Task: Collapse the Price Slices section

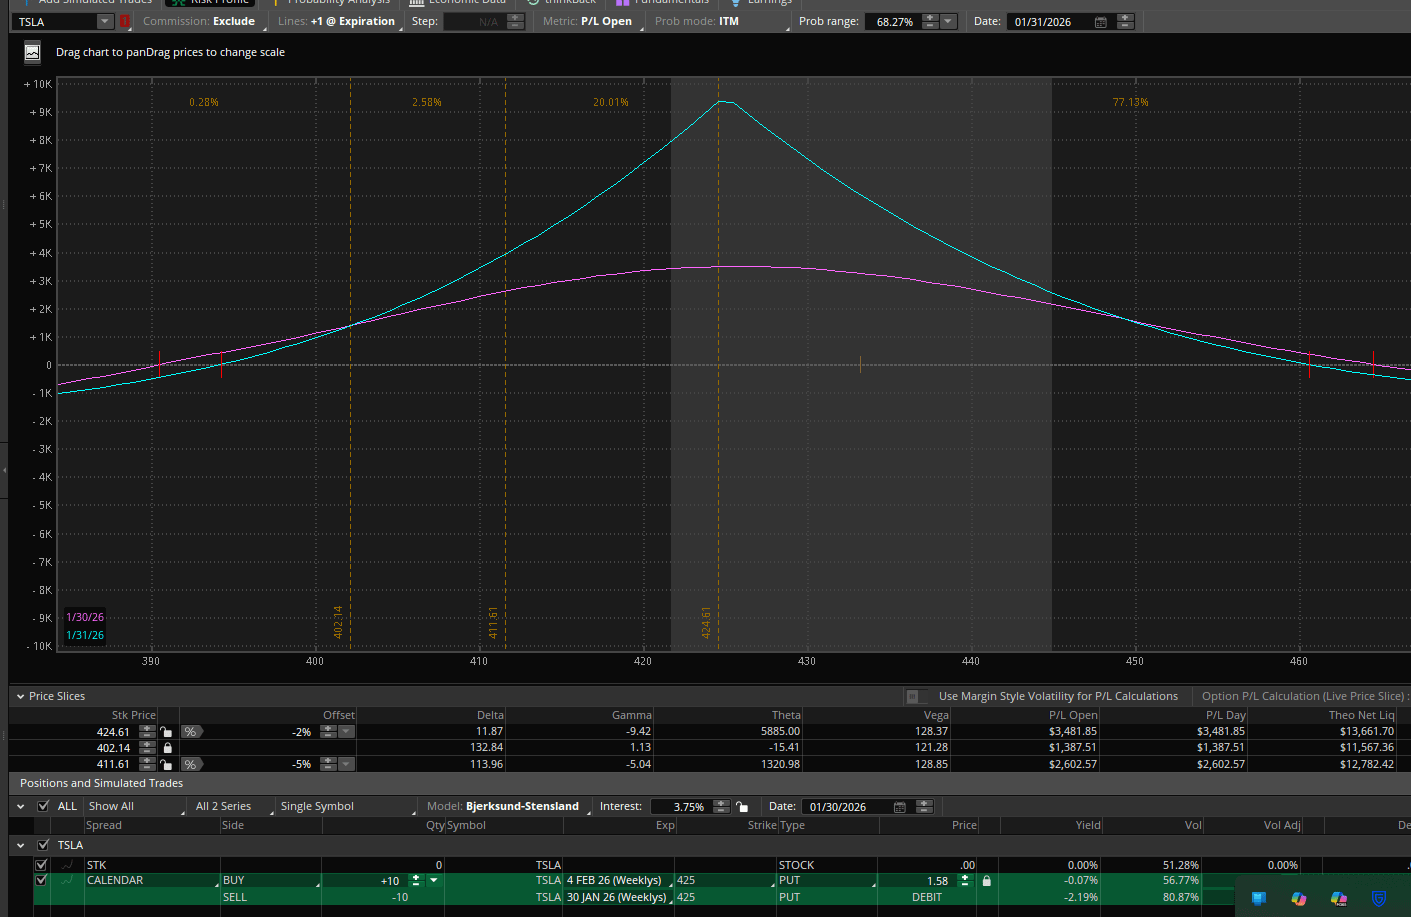Action: (20, 696)
